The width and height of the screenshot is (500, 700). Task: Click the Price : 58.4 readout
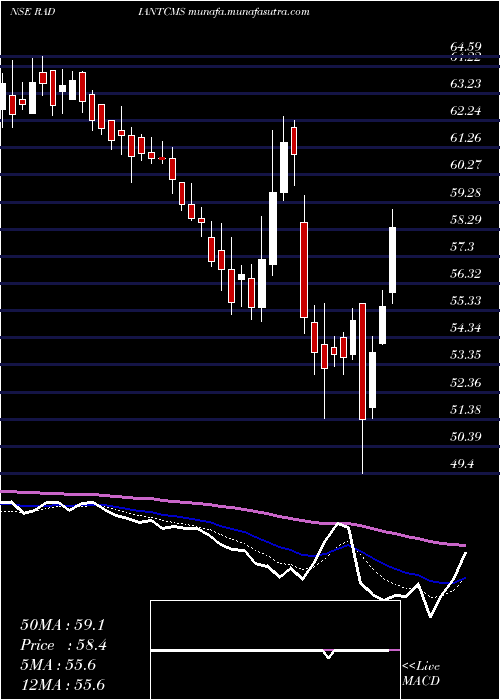63,645
